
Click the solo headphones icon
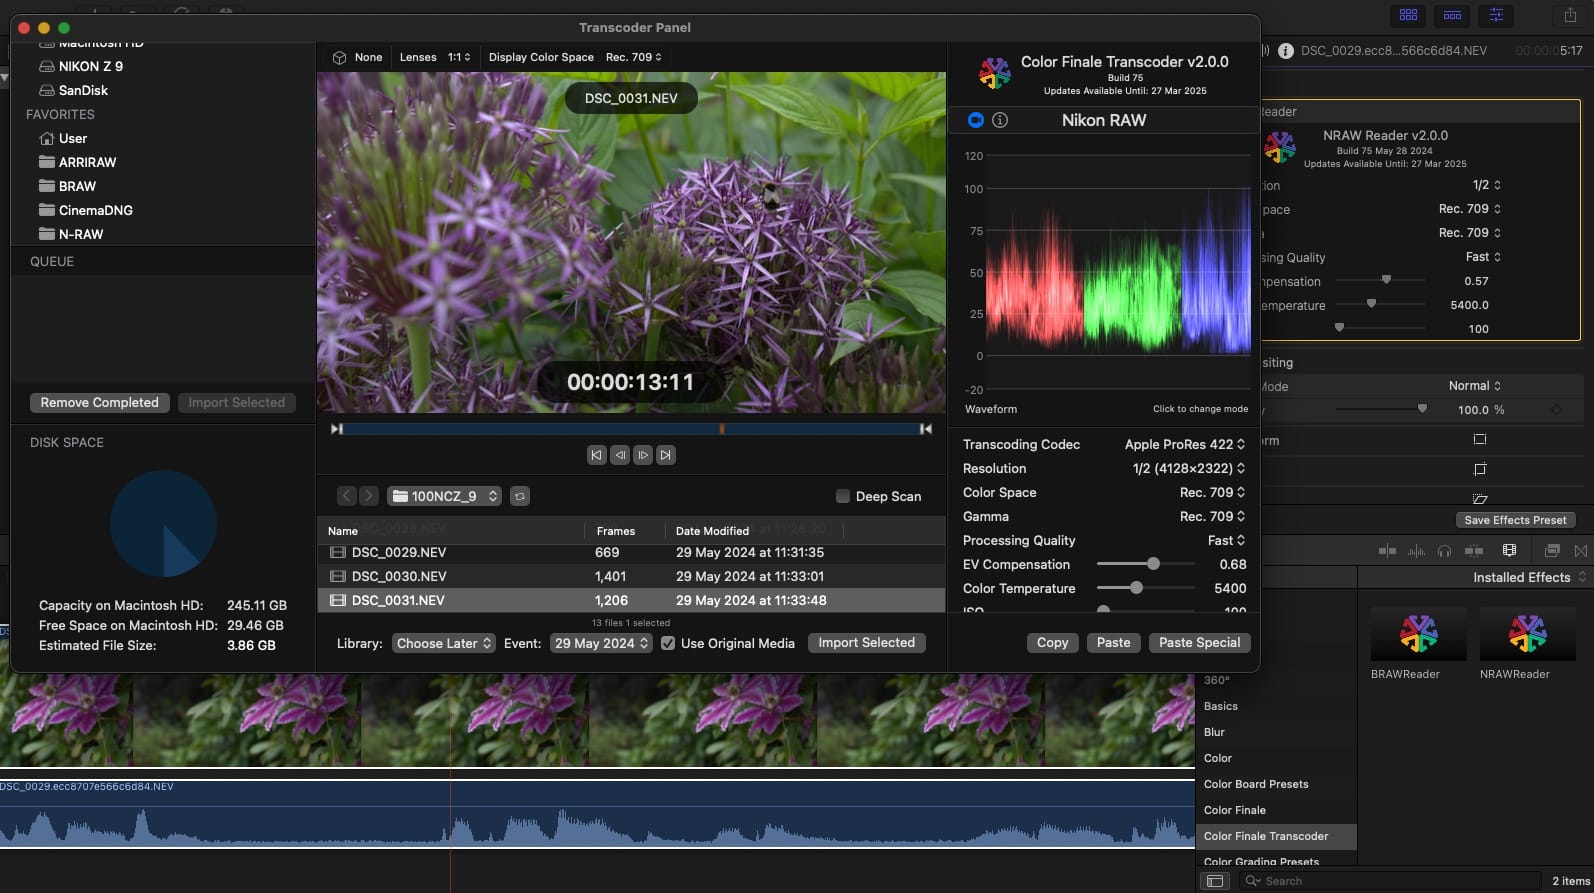click(1444, 551)
